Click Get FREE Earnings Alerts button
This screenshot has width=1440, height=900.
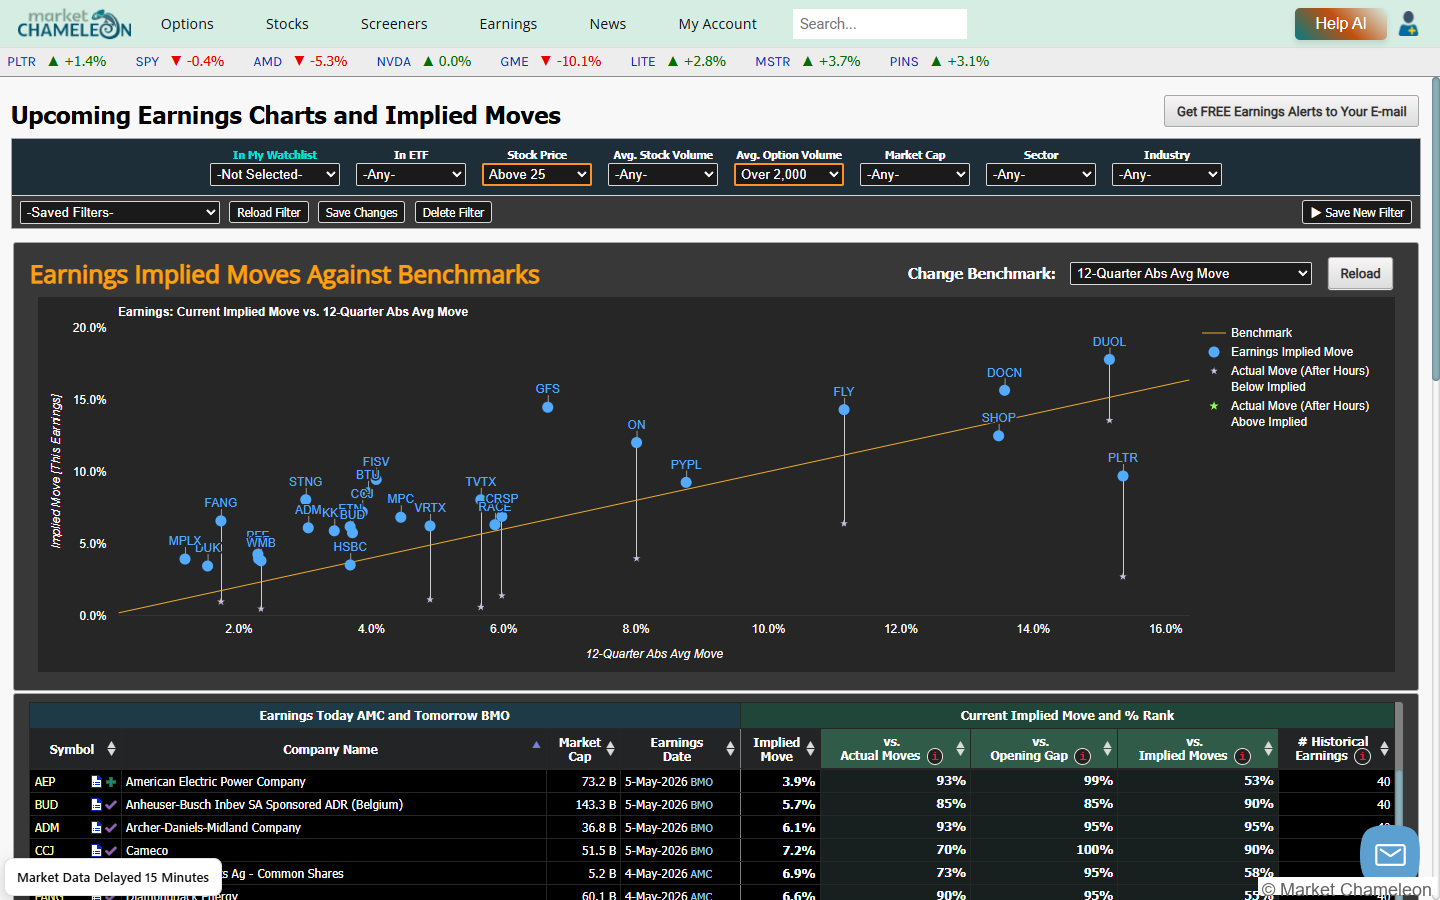tap(1291, 111)
